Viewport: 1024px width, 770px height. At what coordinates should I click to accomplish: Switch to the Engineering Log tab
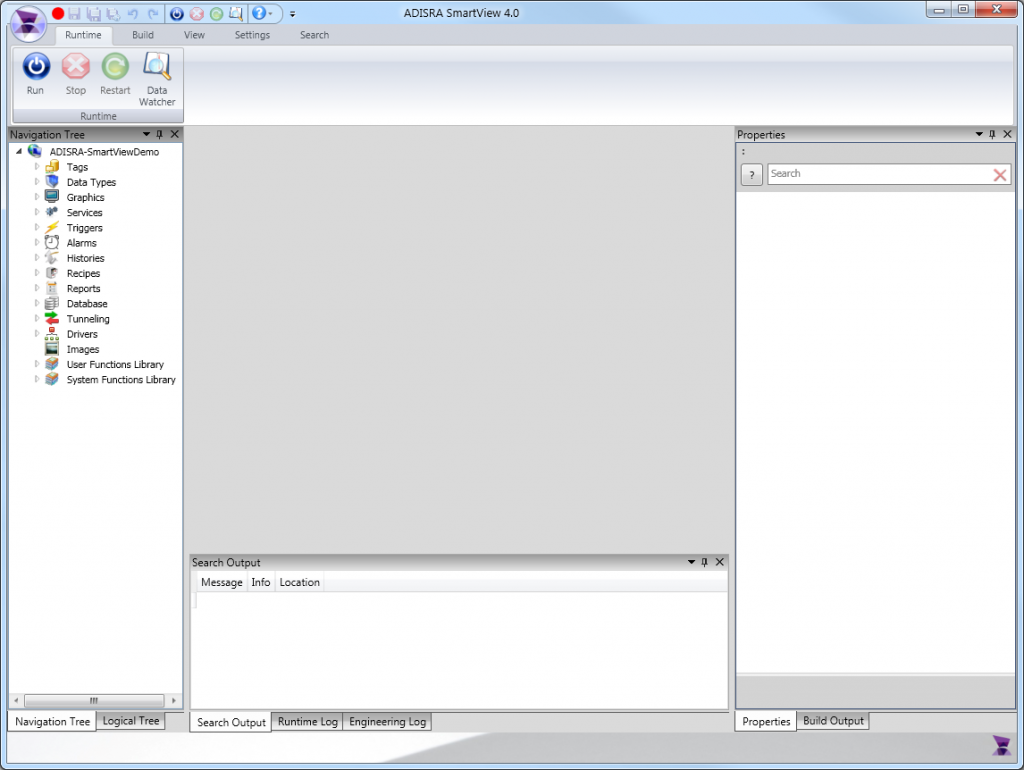pyautogui.click(x=387, y=722)
